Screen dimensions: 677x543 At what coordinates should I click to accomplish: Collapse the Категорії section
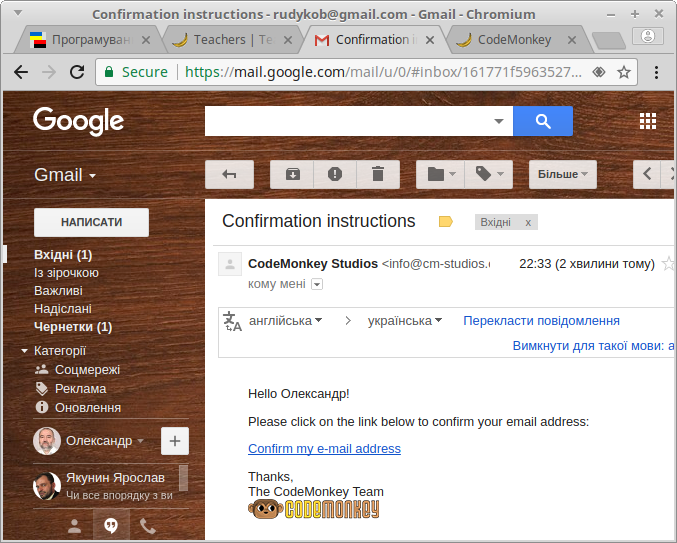(25, 351)
